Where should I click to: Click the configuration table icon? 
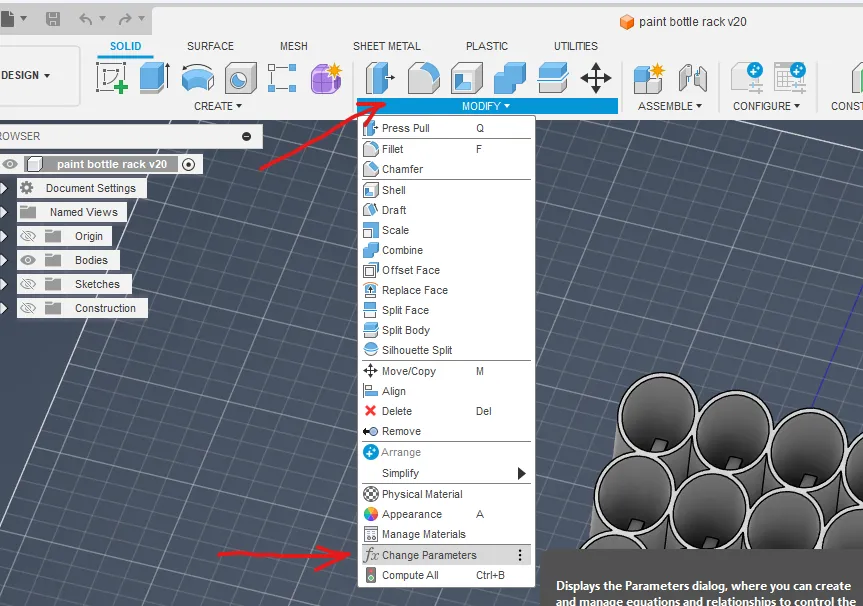[790, 78]
